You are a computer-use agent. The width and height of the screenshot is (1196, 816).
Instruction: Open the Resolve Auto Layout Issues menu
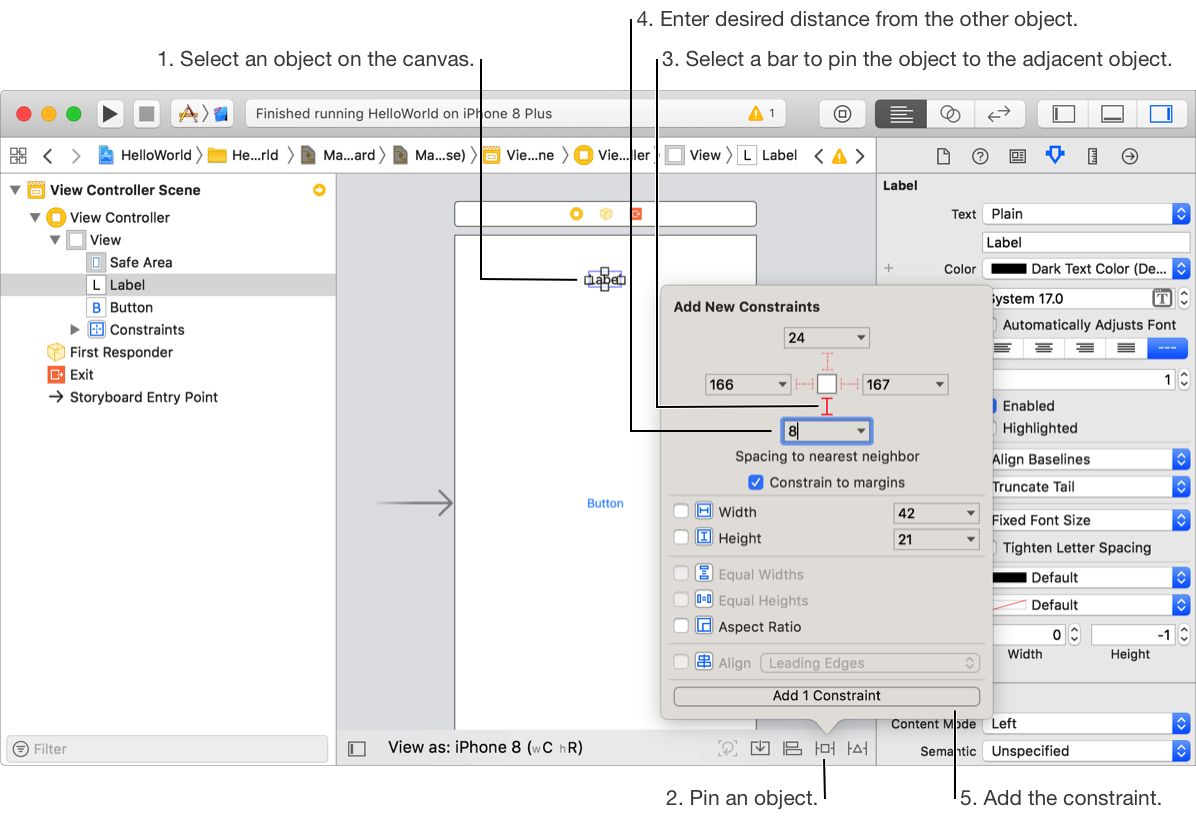coord(857,748)
